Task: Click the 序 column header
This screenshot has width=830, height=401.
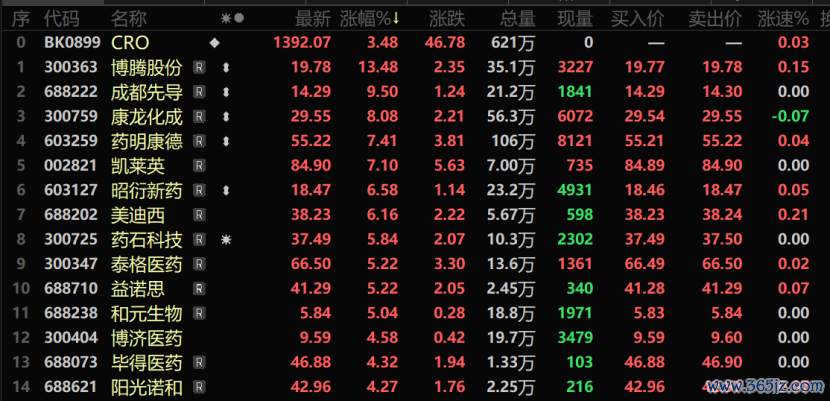Action: (x=21, y=19)
